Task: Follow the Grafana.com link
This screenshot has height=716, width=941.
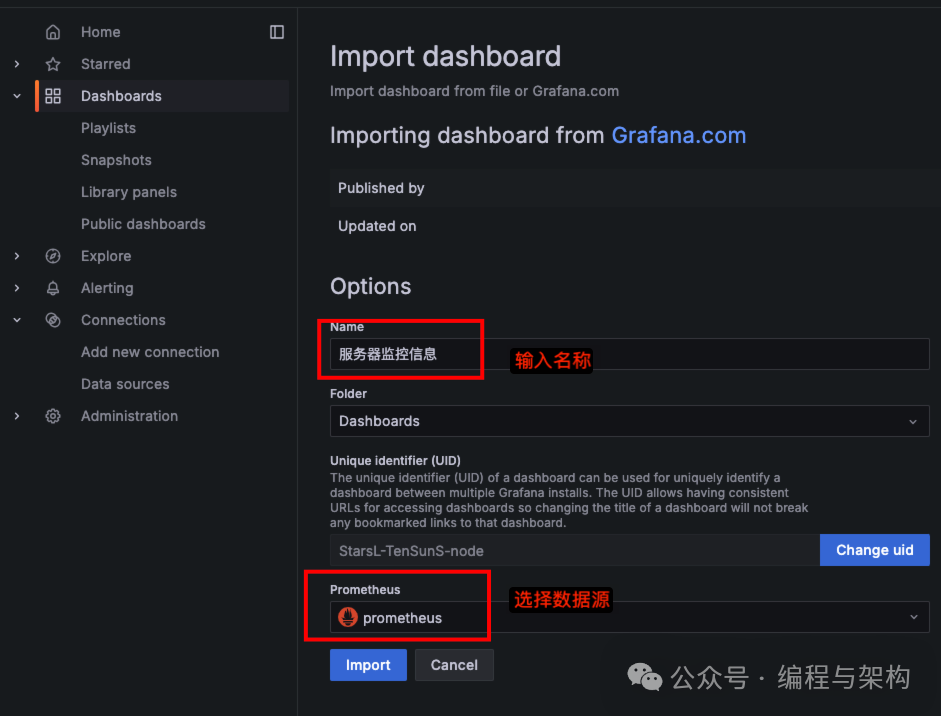Action: (679, 135)
